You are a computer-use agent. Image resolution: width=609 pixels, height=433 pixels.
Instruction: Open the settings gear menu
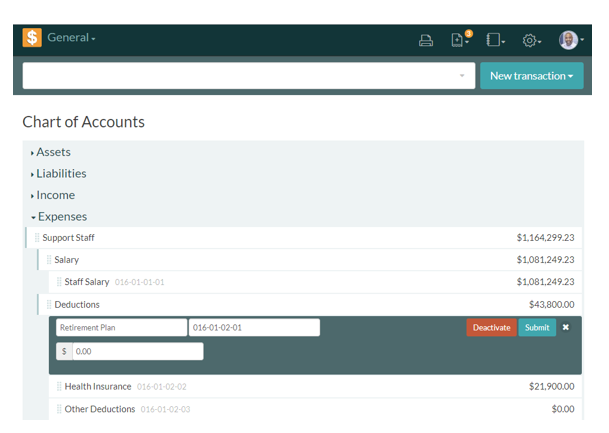532,41
